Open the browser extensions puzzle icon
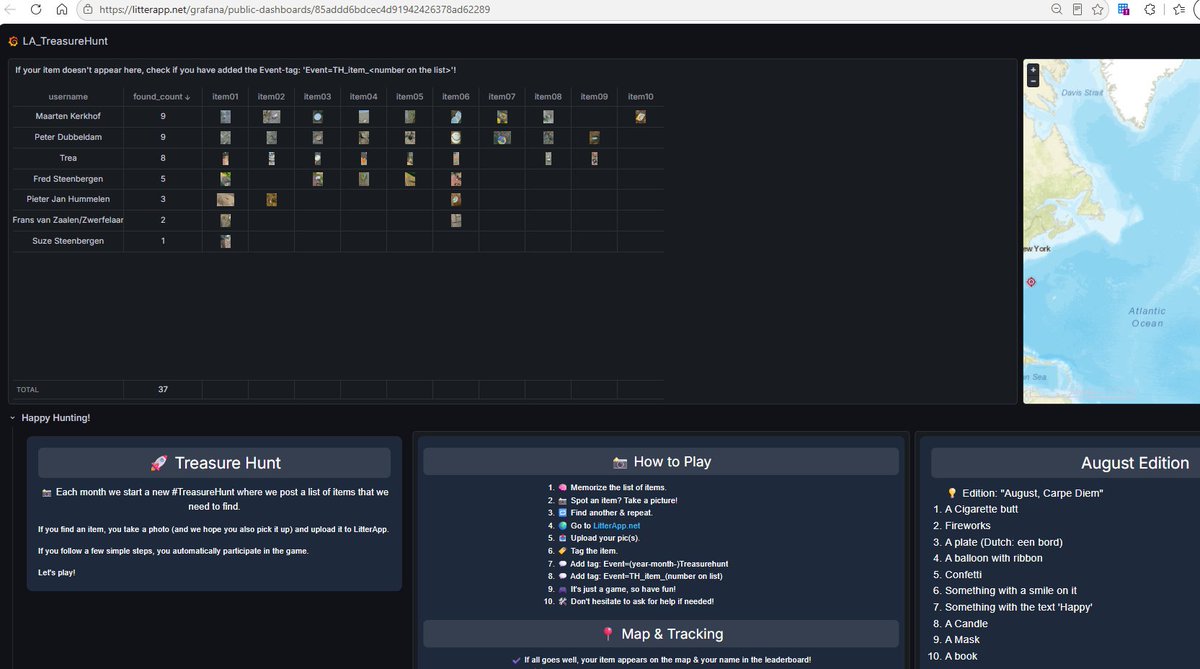This screenshot has height=669, width=1200. [x=1149, y=9]
